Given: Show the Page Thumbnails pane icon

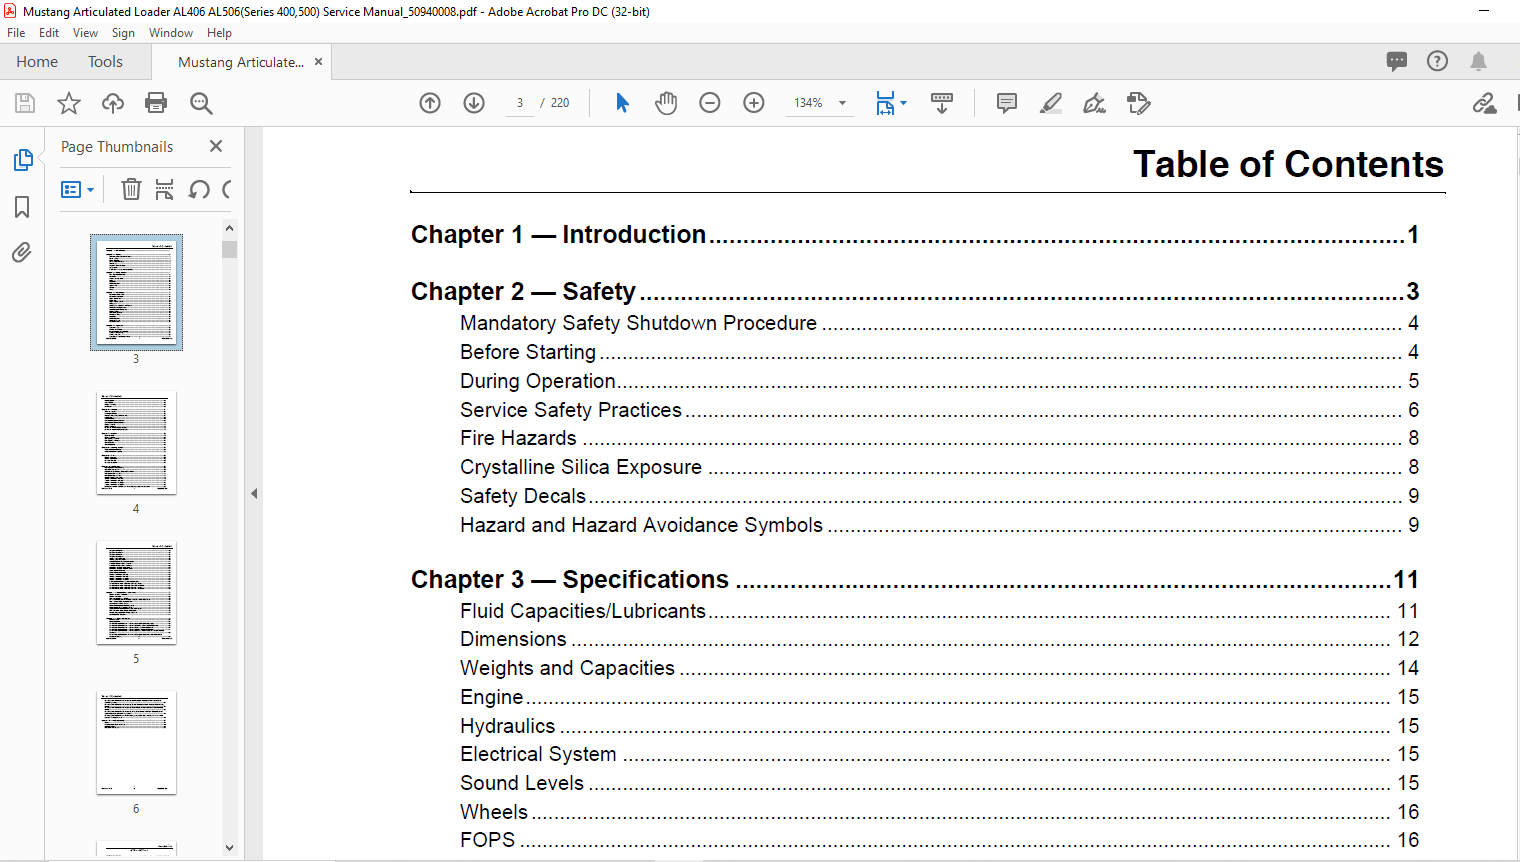Looking at the screenshot, I should tap(22, 160).
